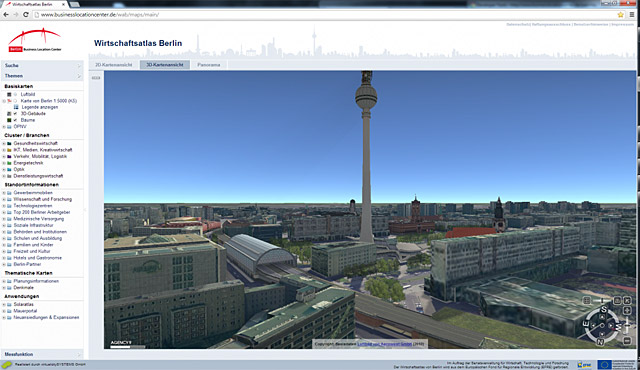Expand Verkehr, Mobilität, Logistik node
Image resolution: width=640 pixels, height=370 pixels.
pos(4,156)
